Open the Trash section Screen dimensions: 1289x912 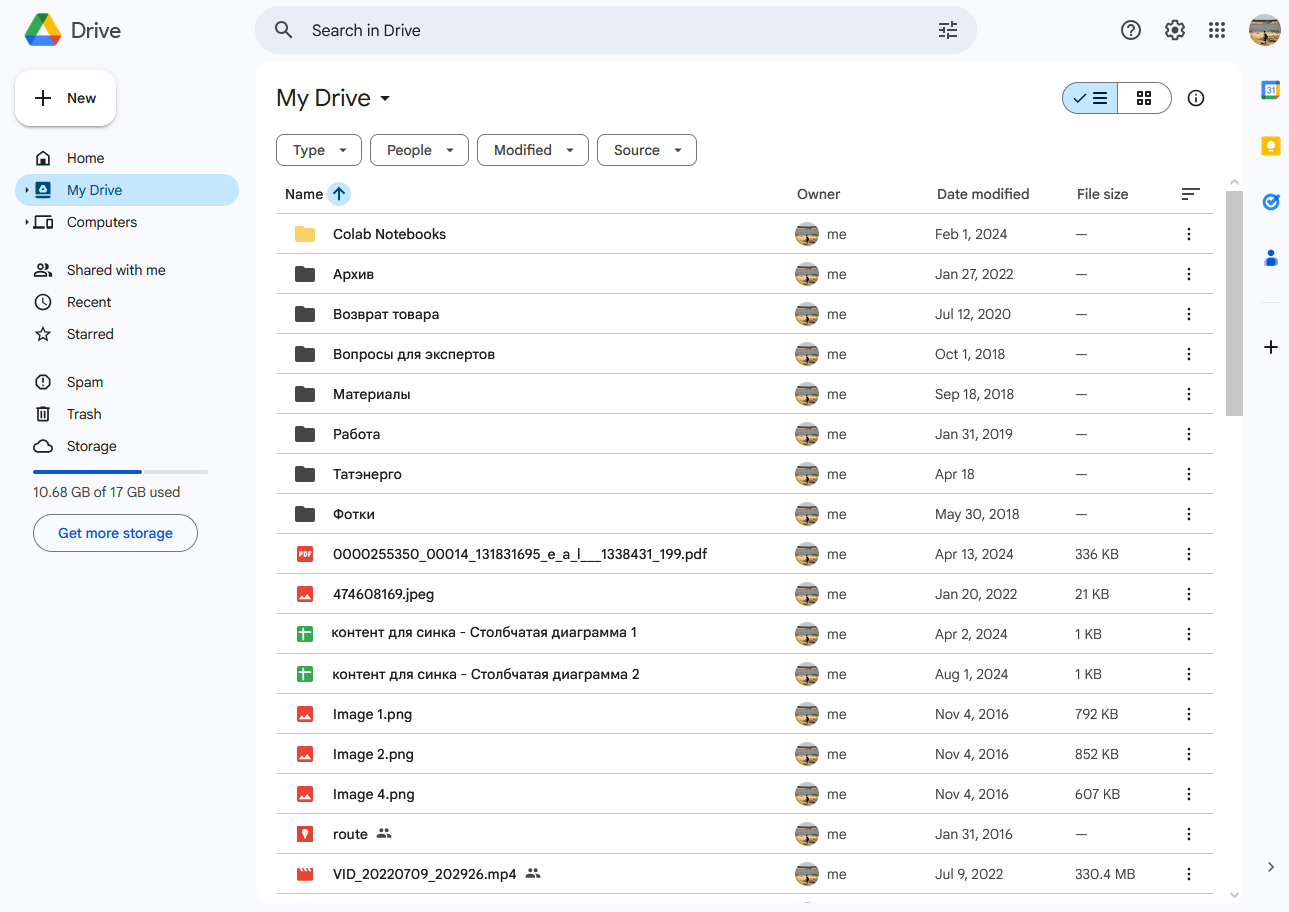click(84, 414)
